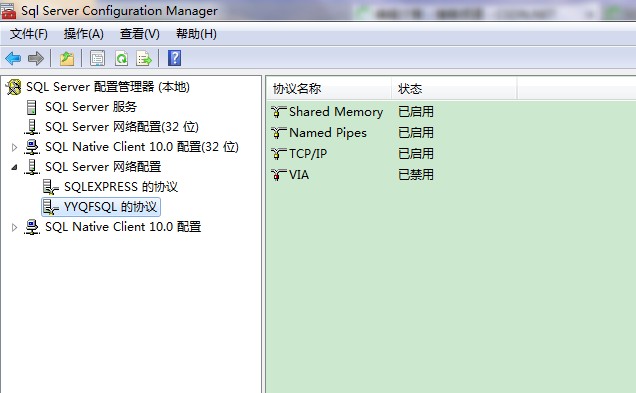Select SQLEXPRESS 的协议 in the tree

tap(121, 187)
